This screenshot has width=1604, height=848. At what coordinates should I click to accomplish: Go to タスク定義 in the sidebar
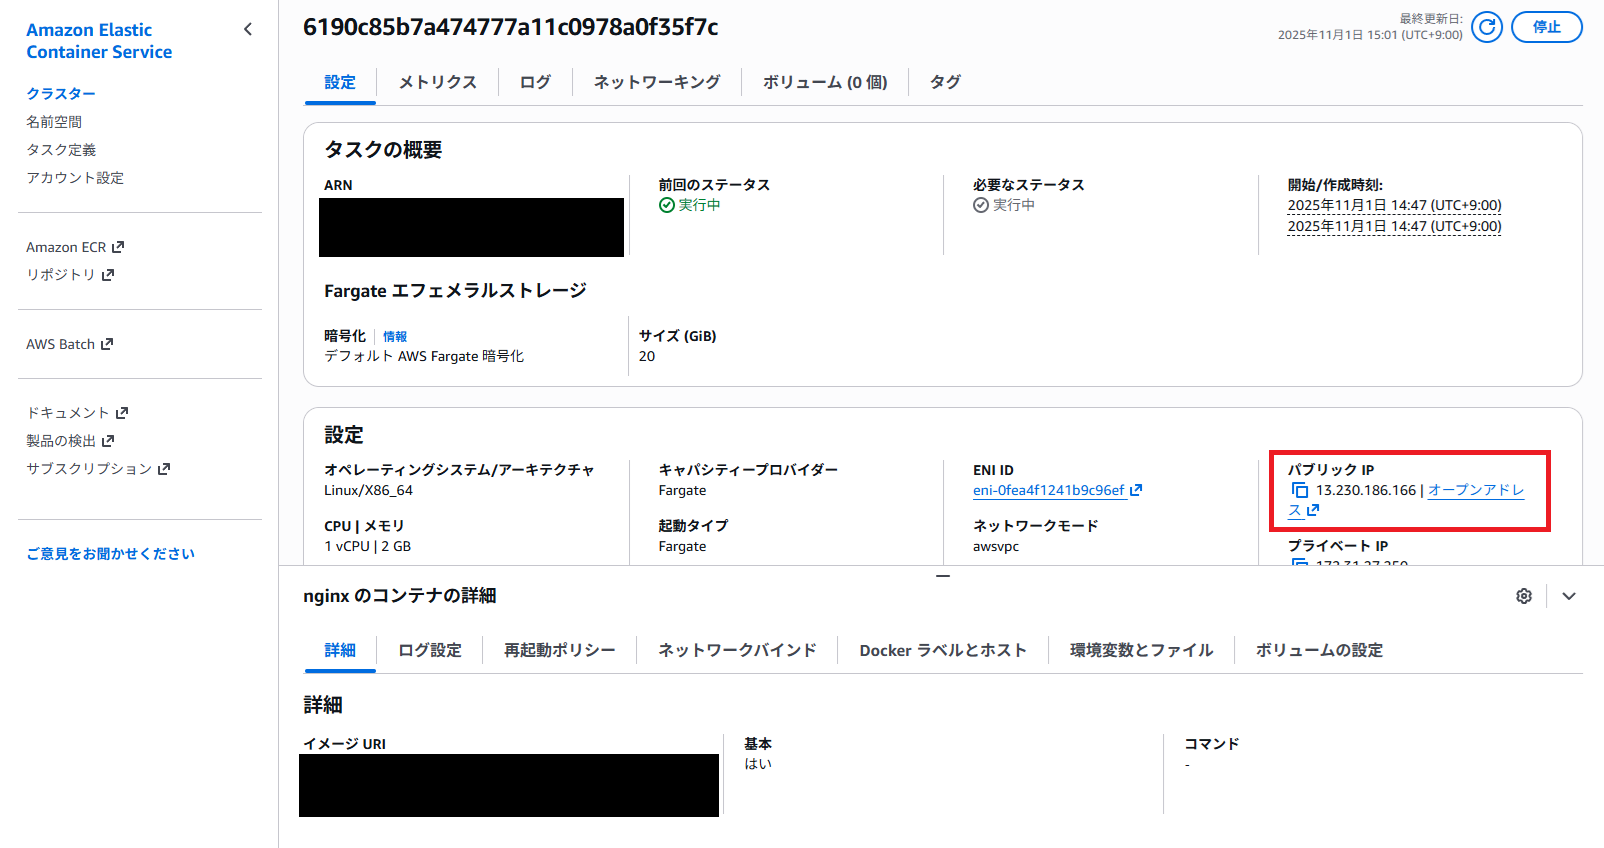(61, 150)
